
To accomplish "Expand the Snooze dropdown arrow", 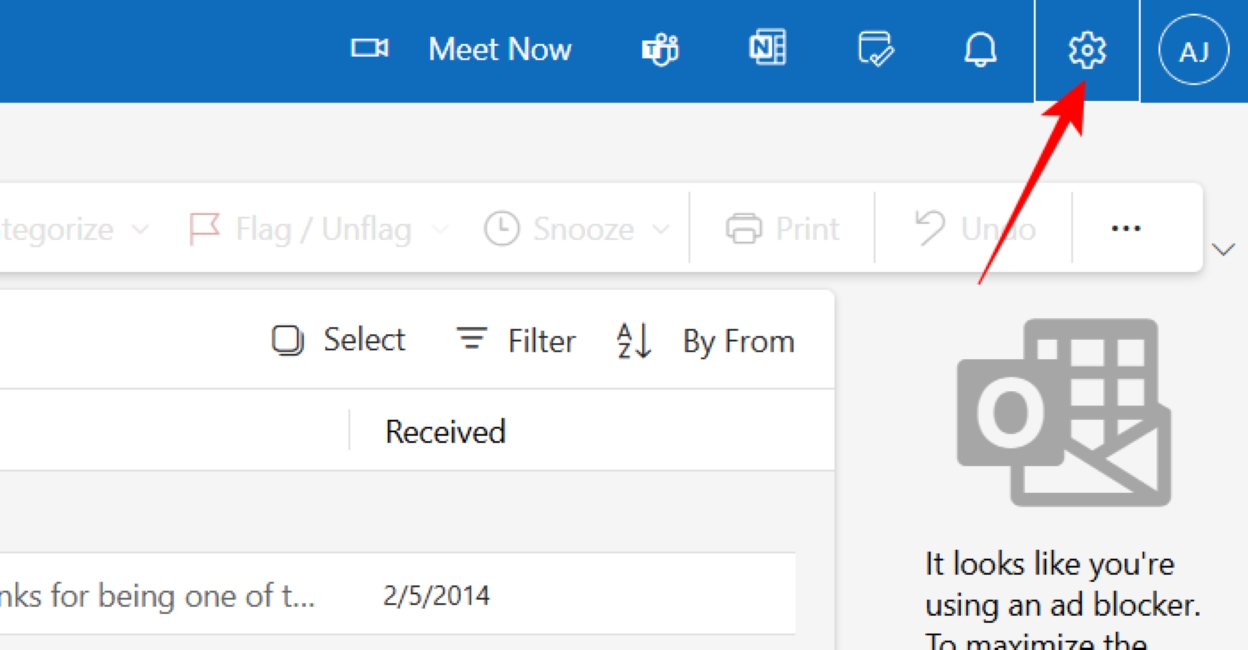I will [x=660, y=229].
